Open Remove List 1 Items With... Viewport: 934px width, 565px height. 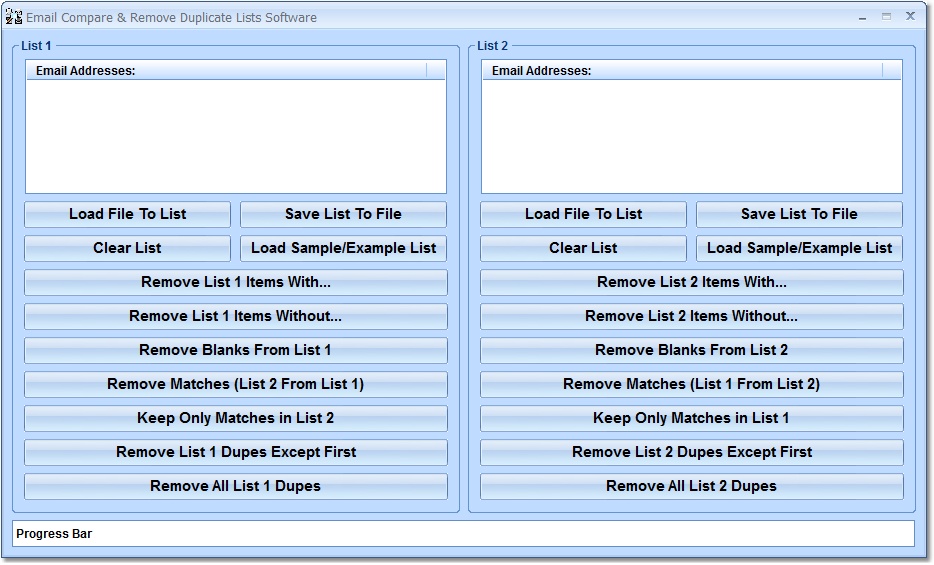tap(236, 282)
